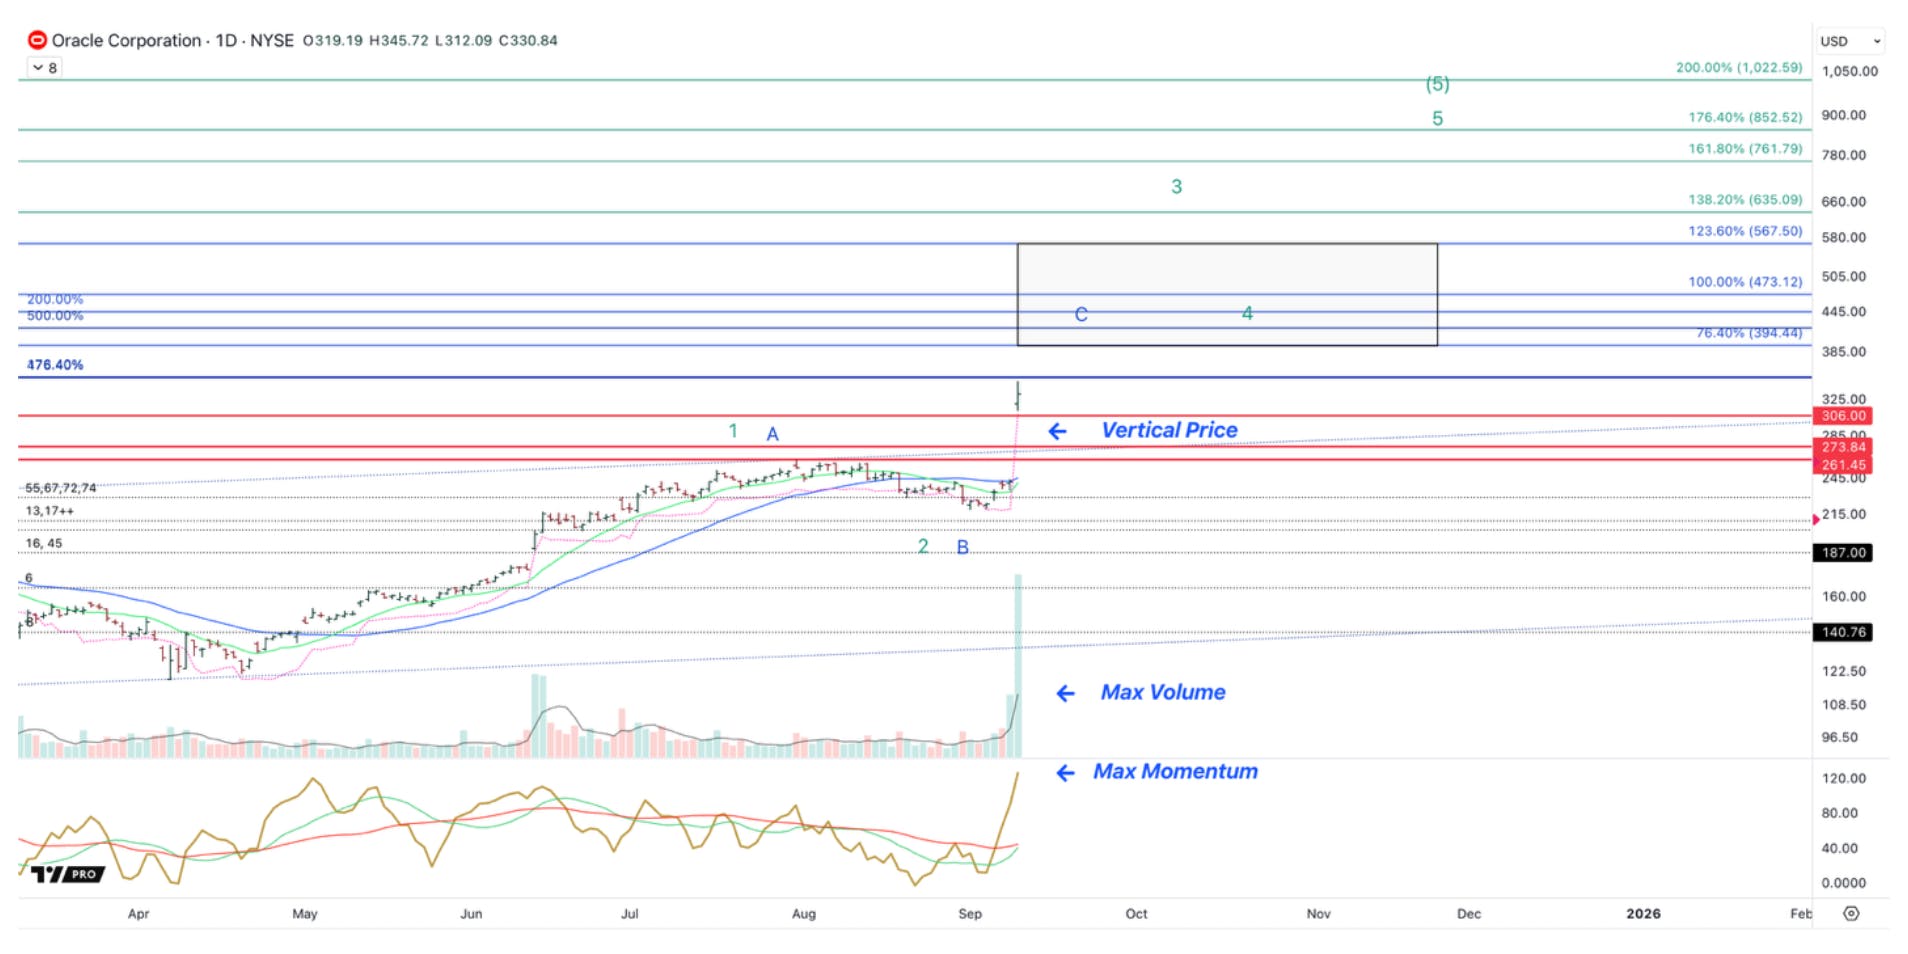Click the 13,17++ level label
This screenshot has width=1908, height=954.
pos(49,511)
